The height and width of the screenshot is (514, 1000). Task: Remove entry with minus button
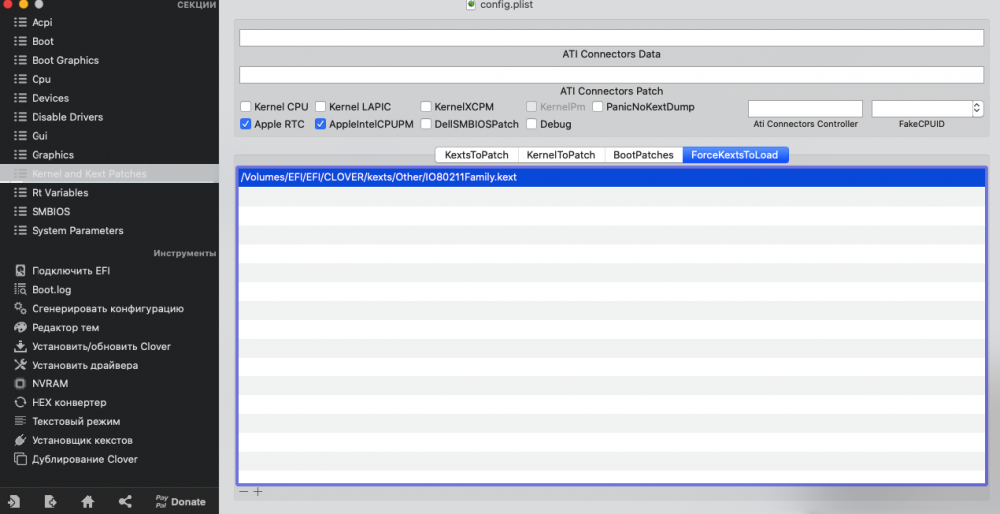click(x=243, y=492)
